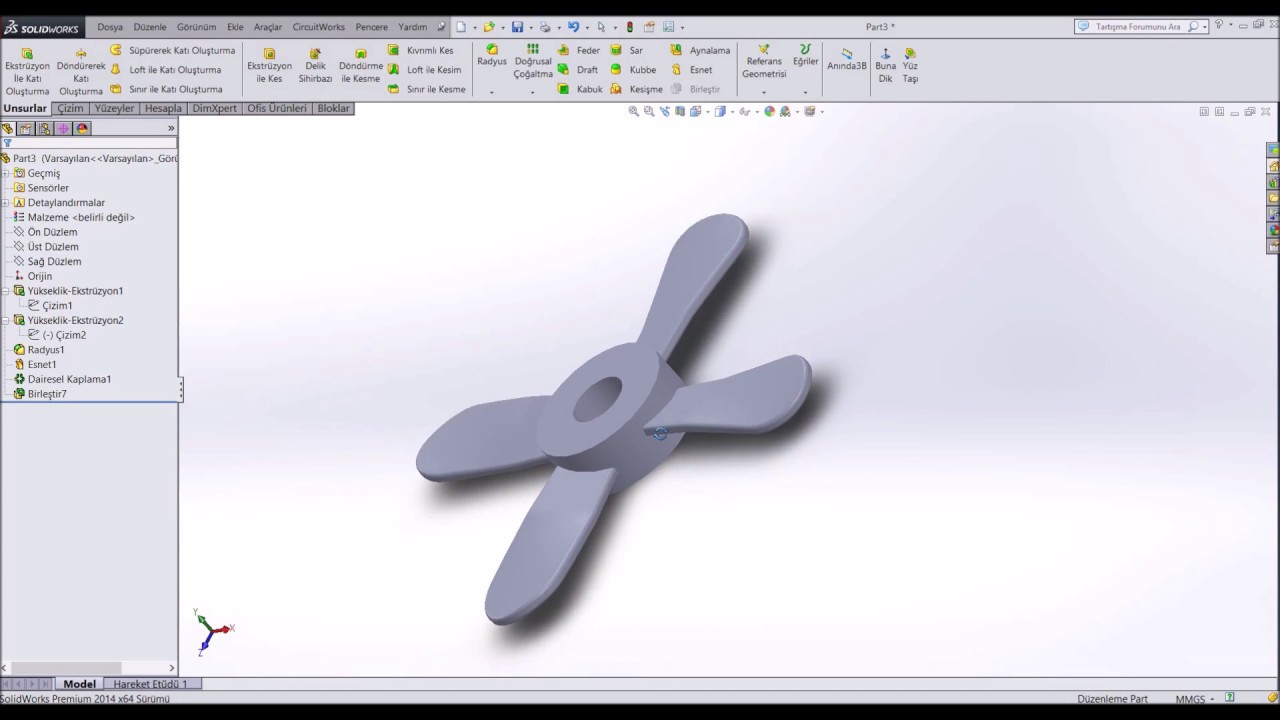Click the Tartışma Forumunu Ara search box

click(1140, 27)
